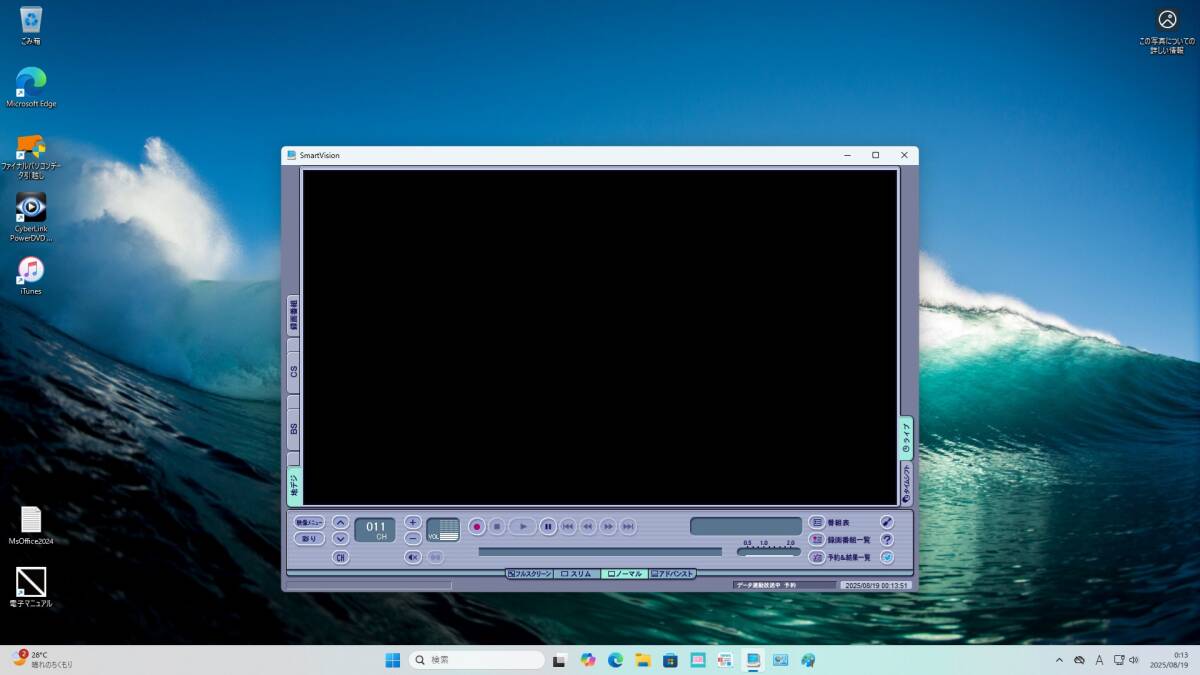
Task: Pause playback with the pause button
Action: (548, 526)
